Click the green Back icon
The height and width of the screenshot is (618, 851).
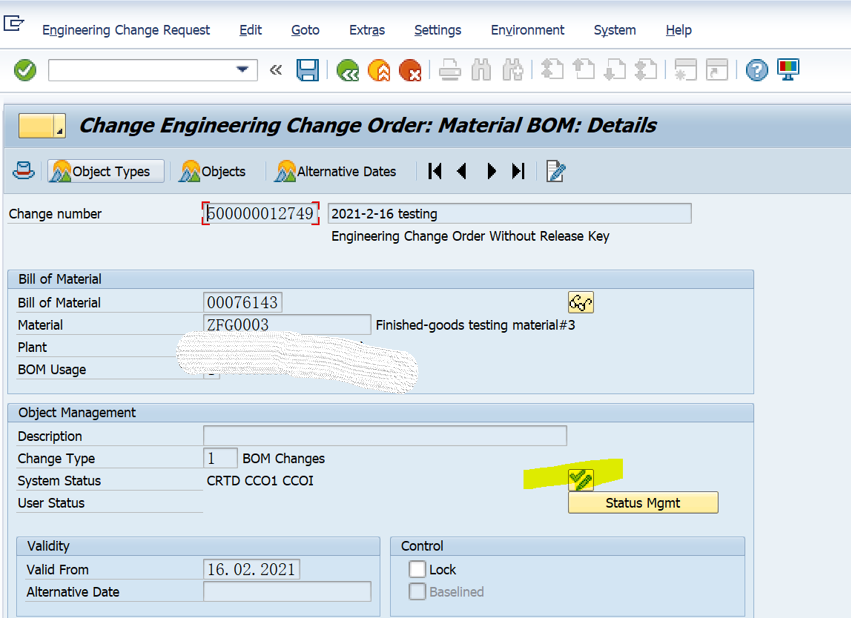[347, 70]
